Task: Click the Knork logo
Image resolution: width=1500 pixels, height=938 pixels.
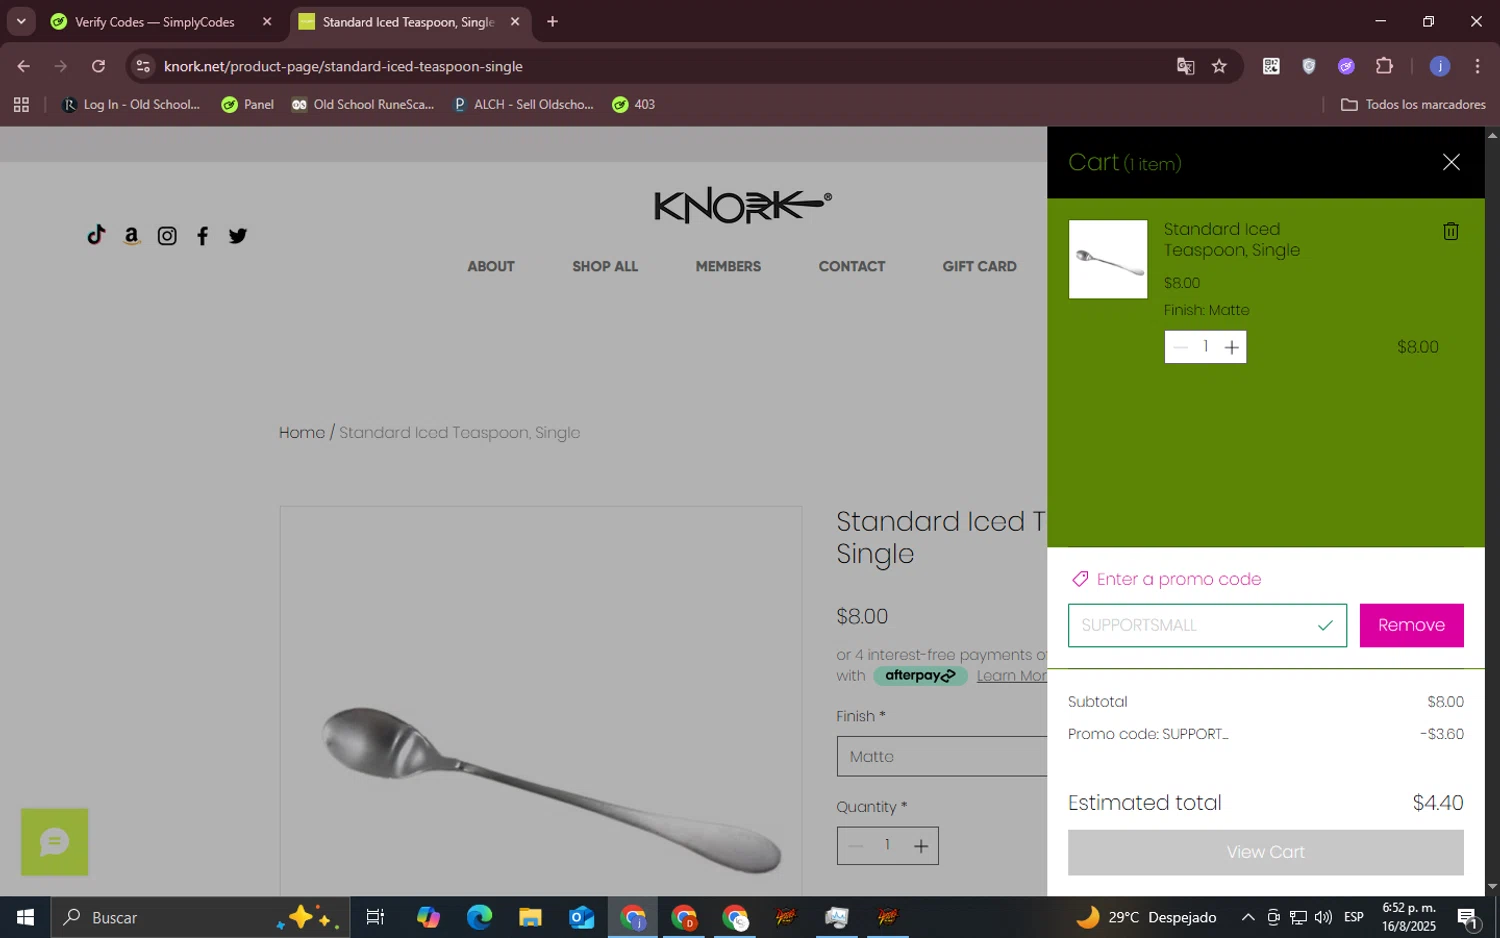Action: pos(742,205)
